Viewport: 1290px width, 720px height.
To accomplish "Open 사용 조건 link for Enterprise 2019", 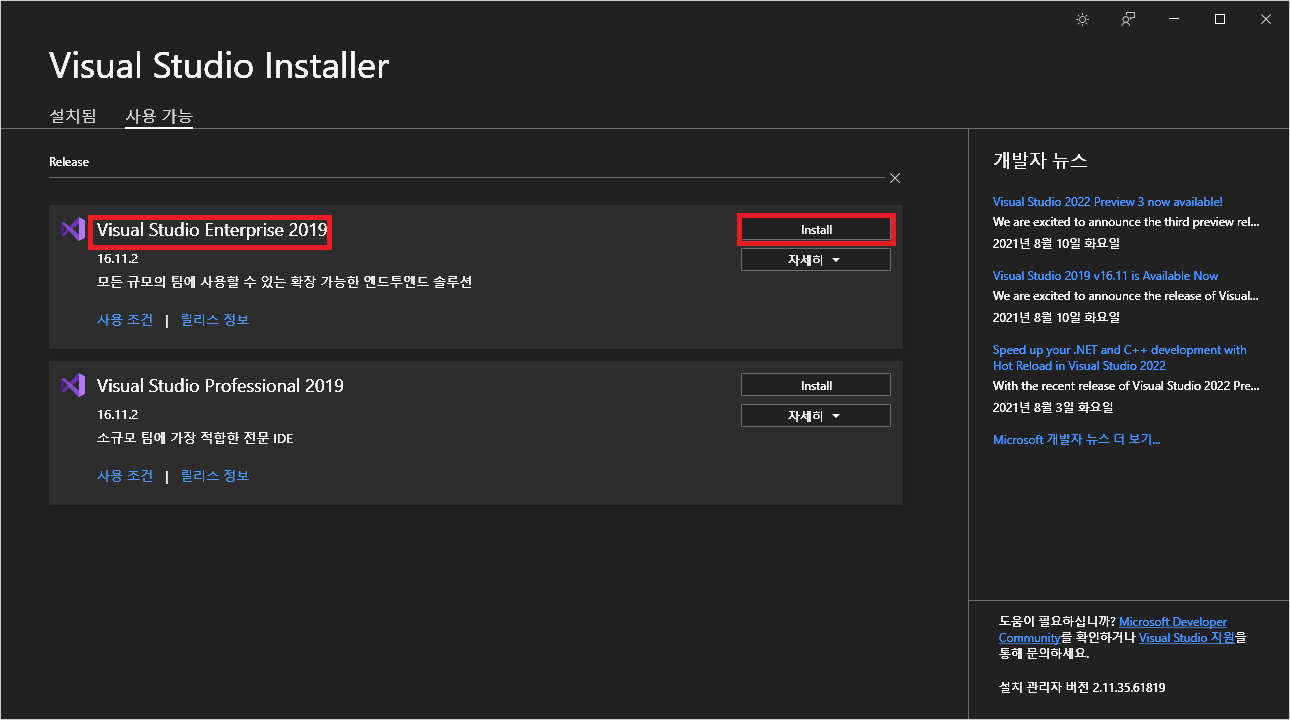I will 125,320.
